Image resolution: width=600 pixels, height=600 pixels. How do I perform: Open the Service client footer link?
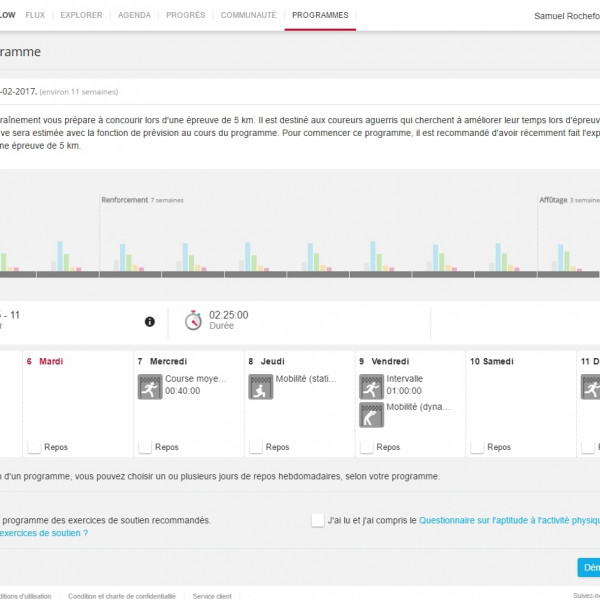click(x=212, y=595)
